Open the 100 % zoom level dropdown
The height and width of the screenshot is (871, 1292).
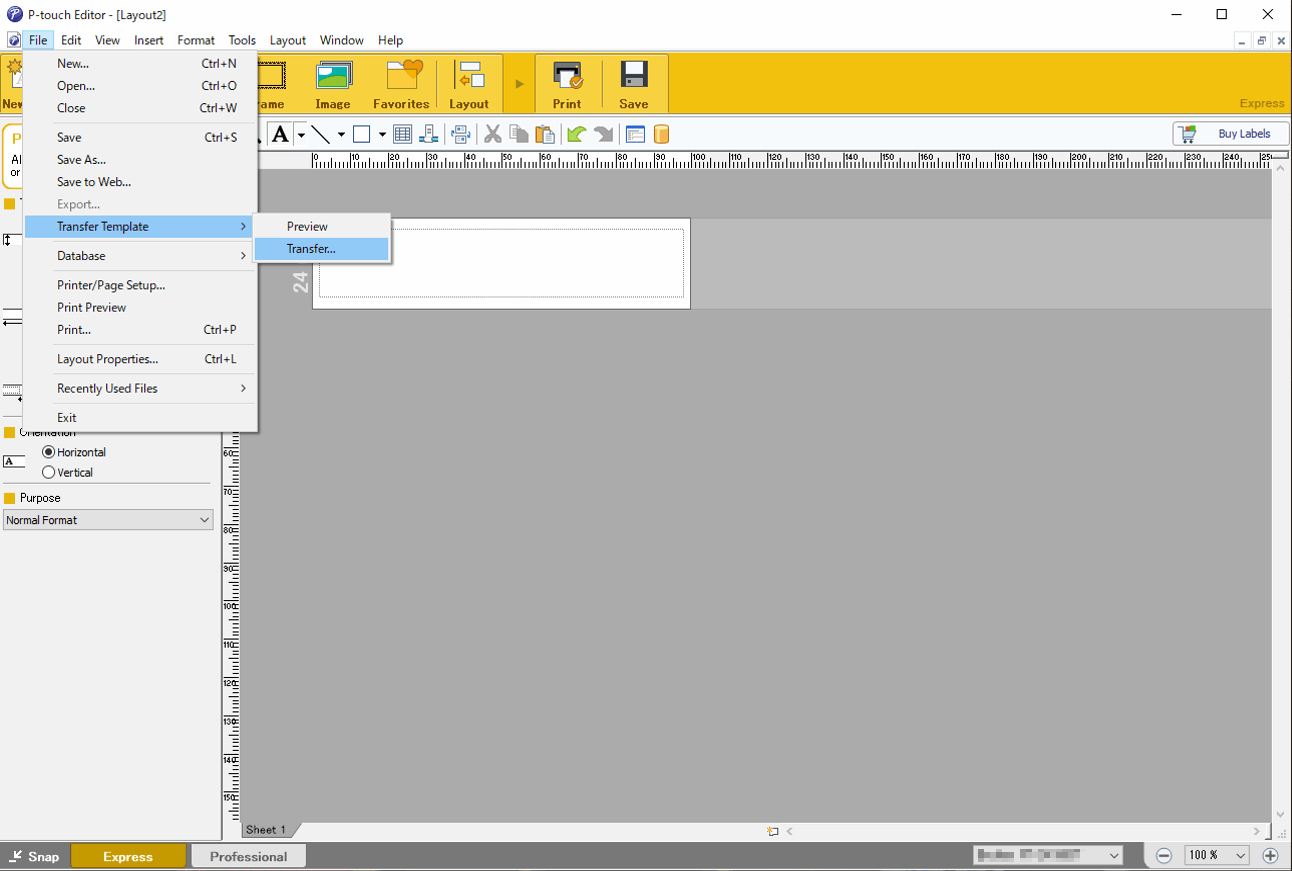pos(1216,855)
